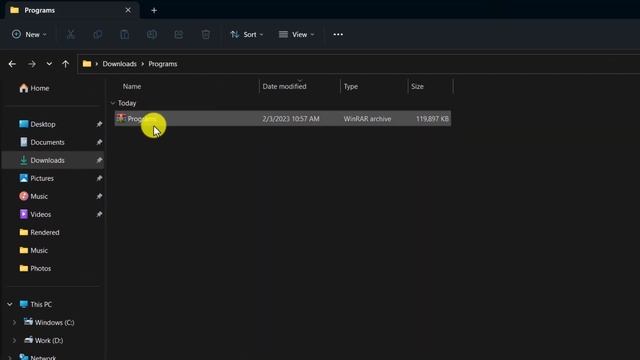Viewport: 640px width, 360px height.
Task: Open the View layout dropdown
Action: [x=296, y=35]
